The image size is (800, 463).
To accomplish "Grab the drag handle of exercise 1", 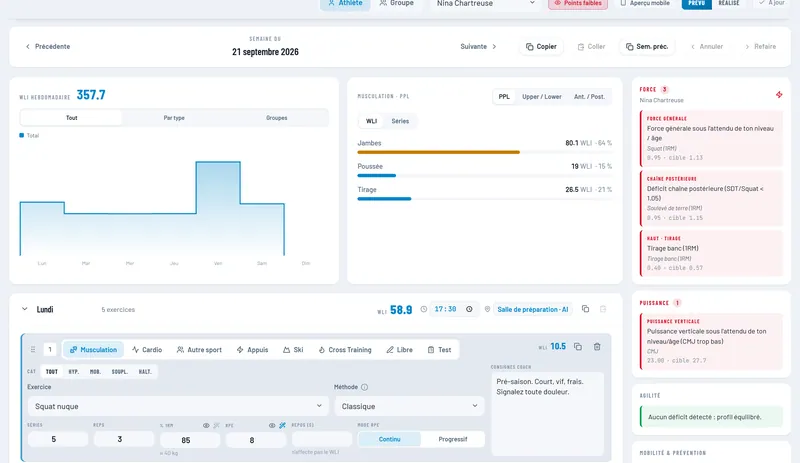I will click(x=33, y=350).
